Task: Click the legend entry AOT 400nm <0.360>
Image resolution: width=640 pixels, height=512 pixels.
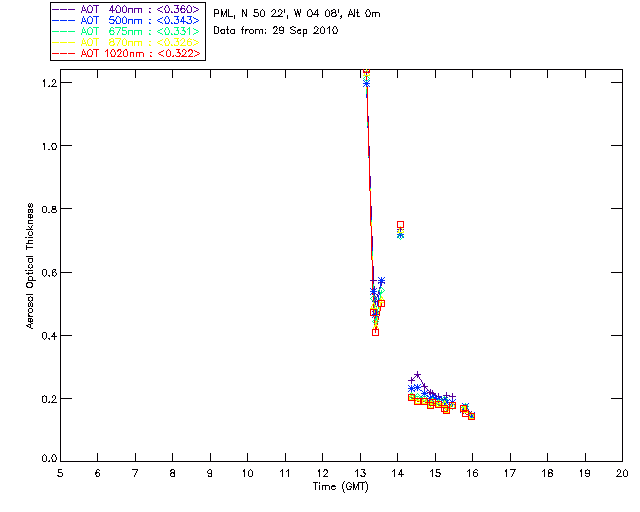Action: click(128, 9)
